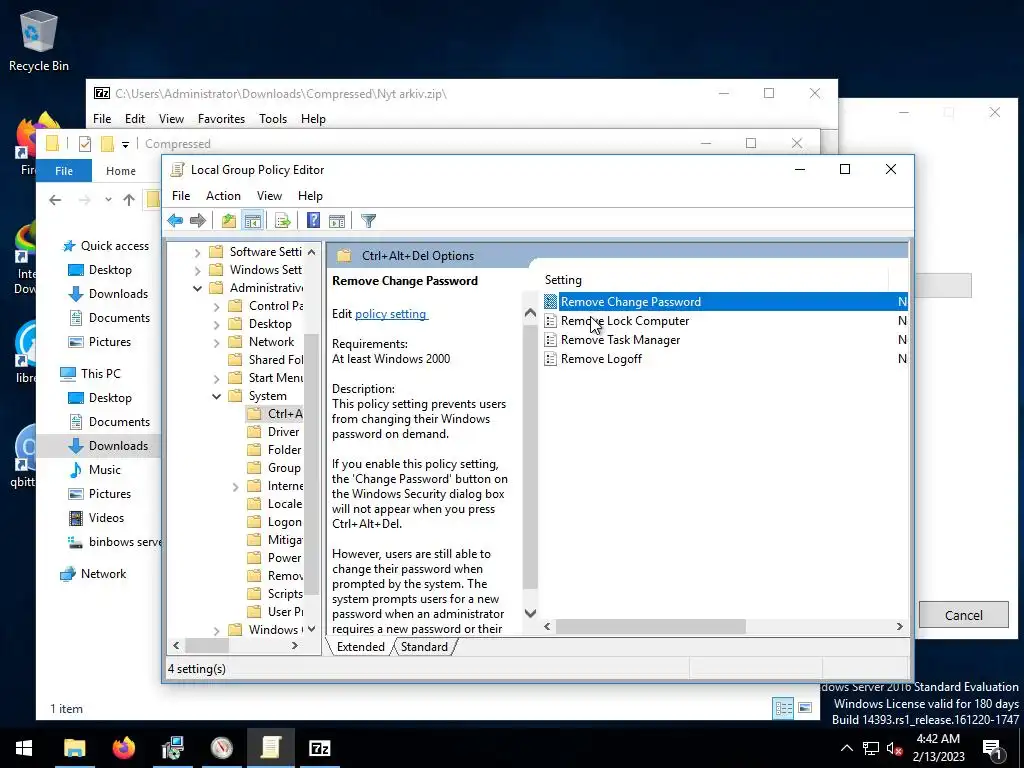Image resolution: width=1024 pixels, height=768 pixels.
Task: Open Server Manager taskbar icon
Action: pyautogui.click(x=172, y=748)
